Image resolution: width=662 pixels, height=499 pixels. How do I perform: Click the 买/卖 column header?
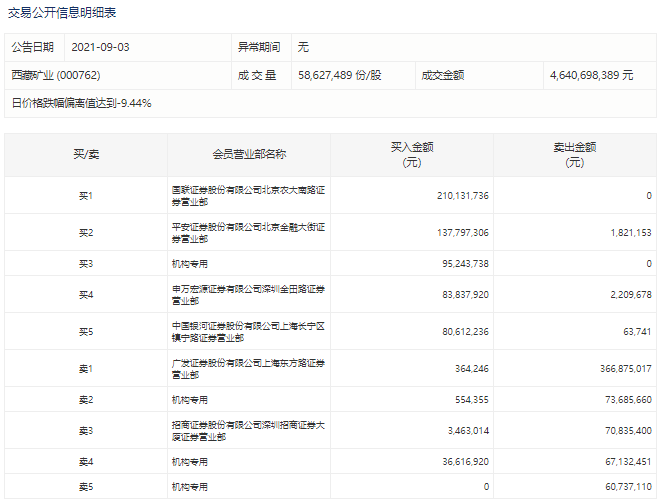(x=86, y=155)
